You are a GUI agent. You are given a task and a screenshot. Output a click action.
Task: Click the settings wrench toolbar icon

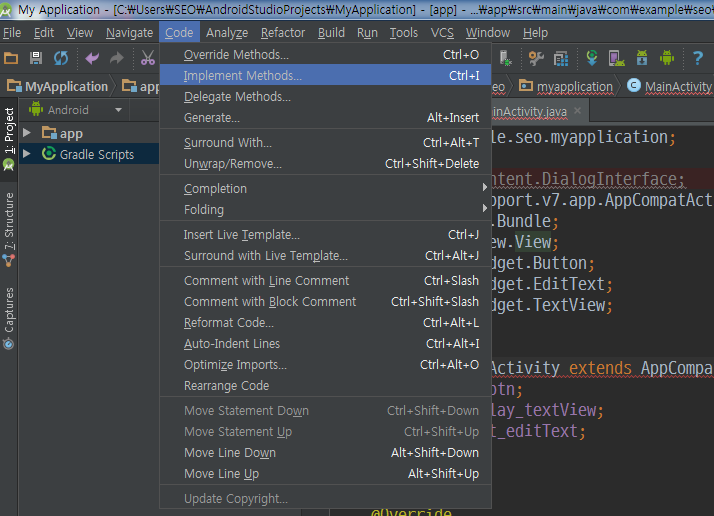point(536,58)
